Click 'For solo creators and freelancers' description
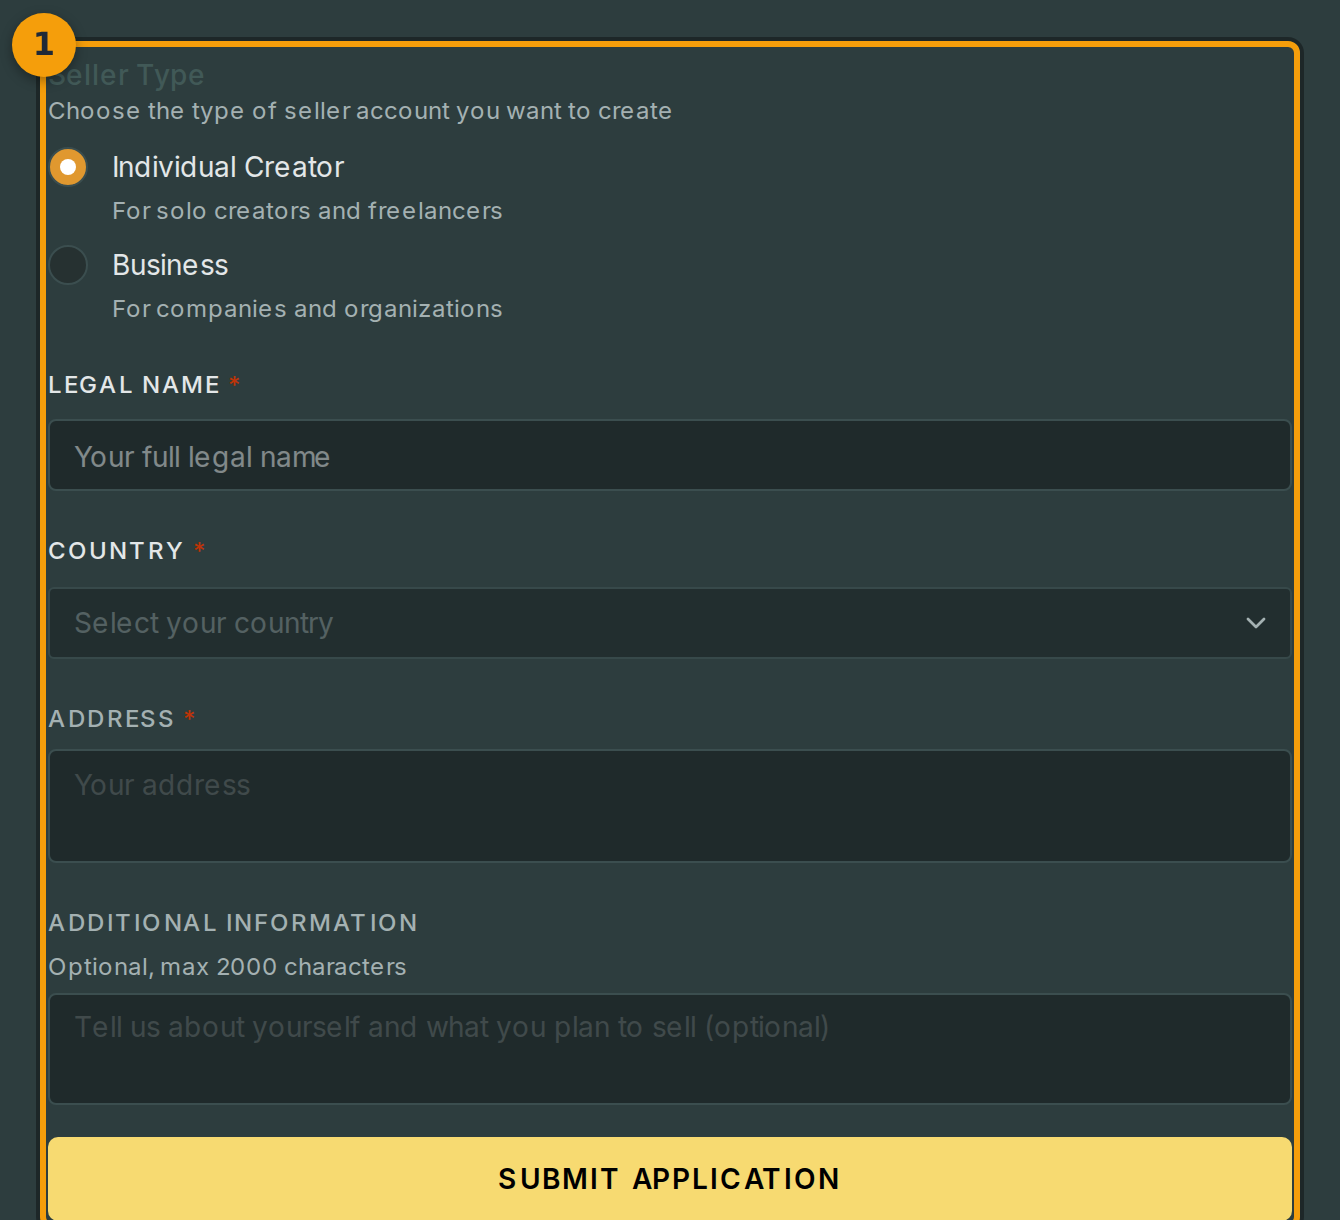The image size is (1340, 1220). (x=307, y=211)
